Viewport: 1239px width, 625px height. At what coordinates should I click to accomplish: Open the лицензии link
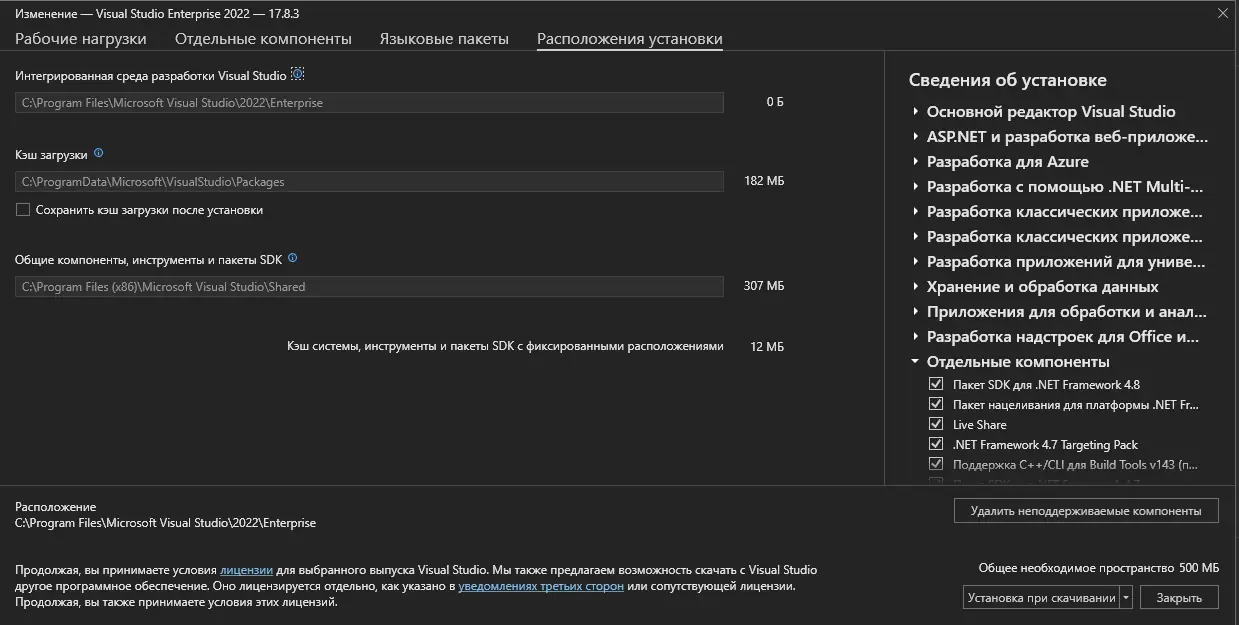(x=246, y=569)
